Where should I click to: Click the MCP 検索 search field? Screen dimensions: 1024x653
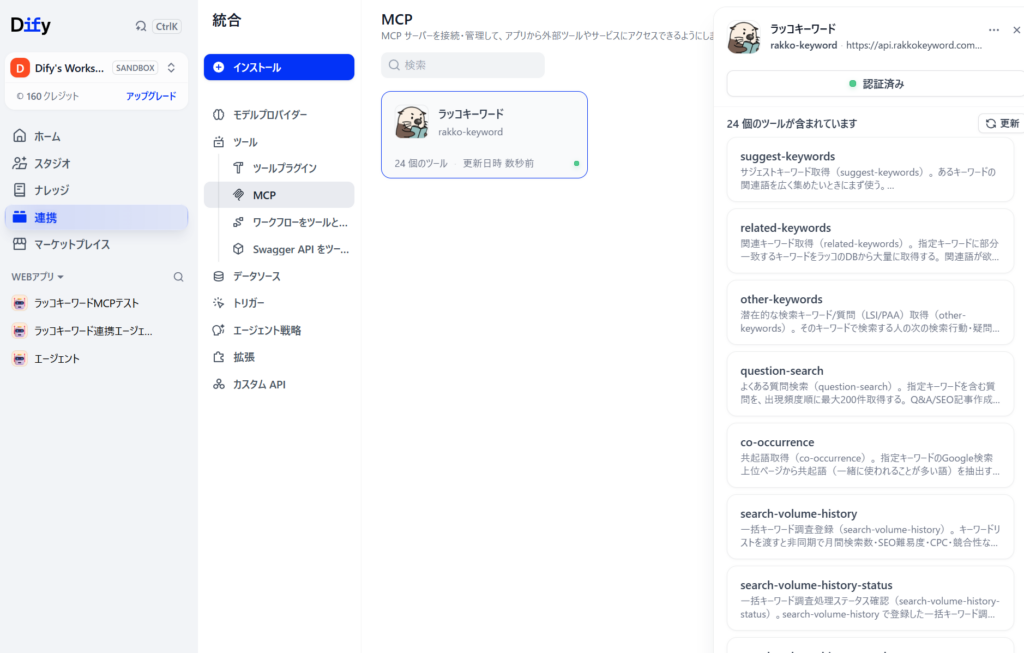click(x=462, y=65)
